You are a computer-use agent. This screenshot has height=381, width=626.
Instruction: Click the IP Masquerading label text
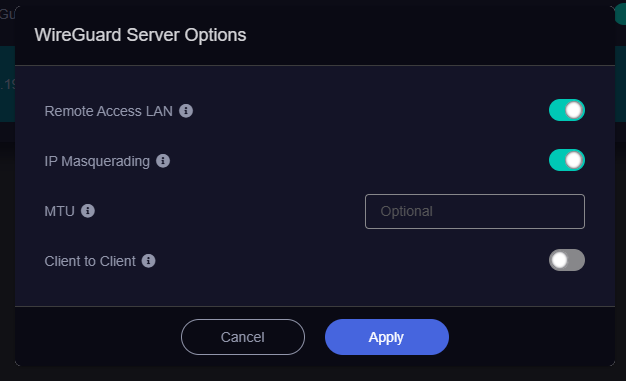97,161
